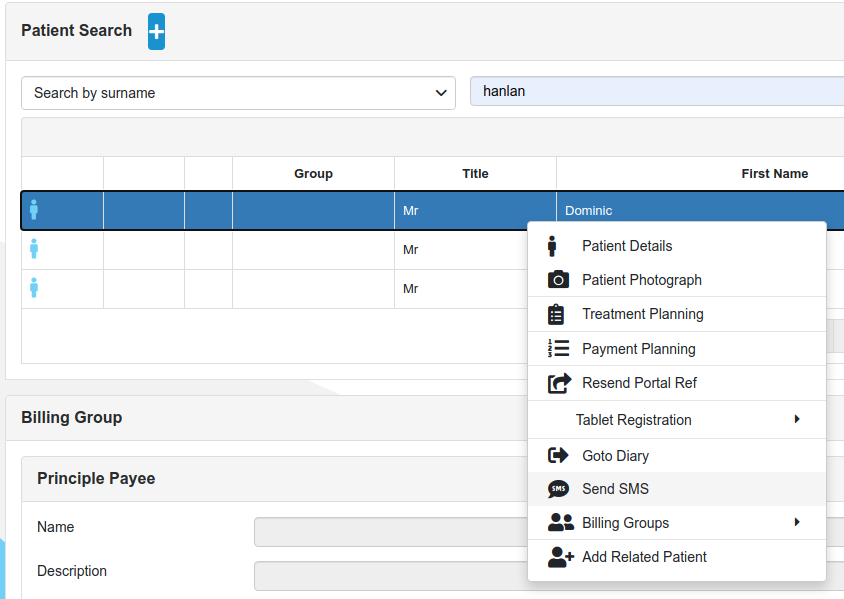Click the camera icon for Patient Photograph
The height and width of the screenshot is (599, 844).
tap(558, 280)
